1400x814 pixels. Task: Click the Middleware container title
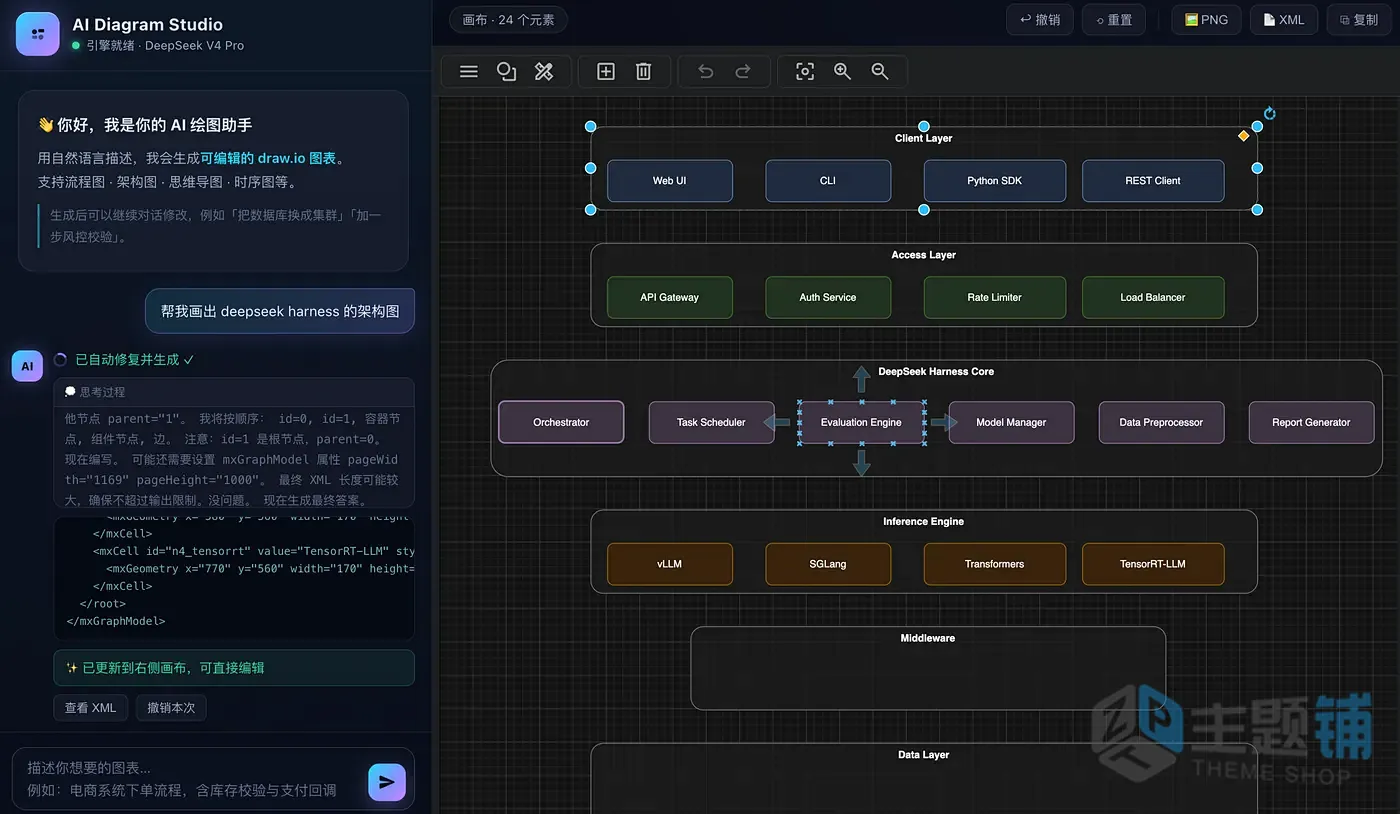[928, 638]
